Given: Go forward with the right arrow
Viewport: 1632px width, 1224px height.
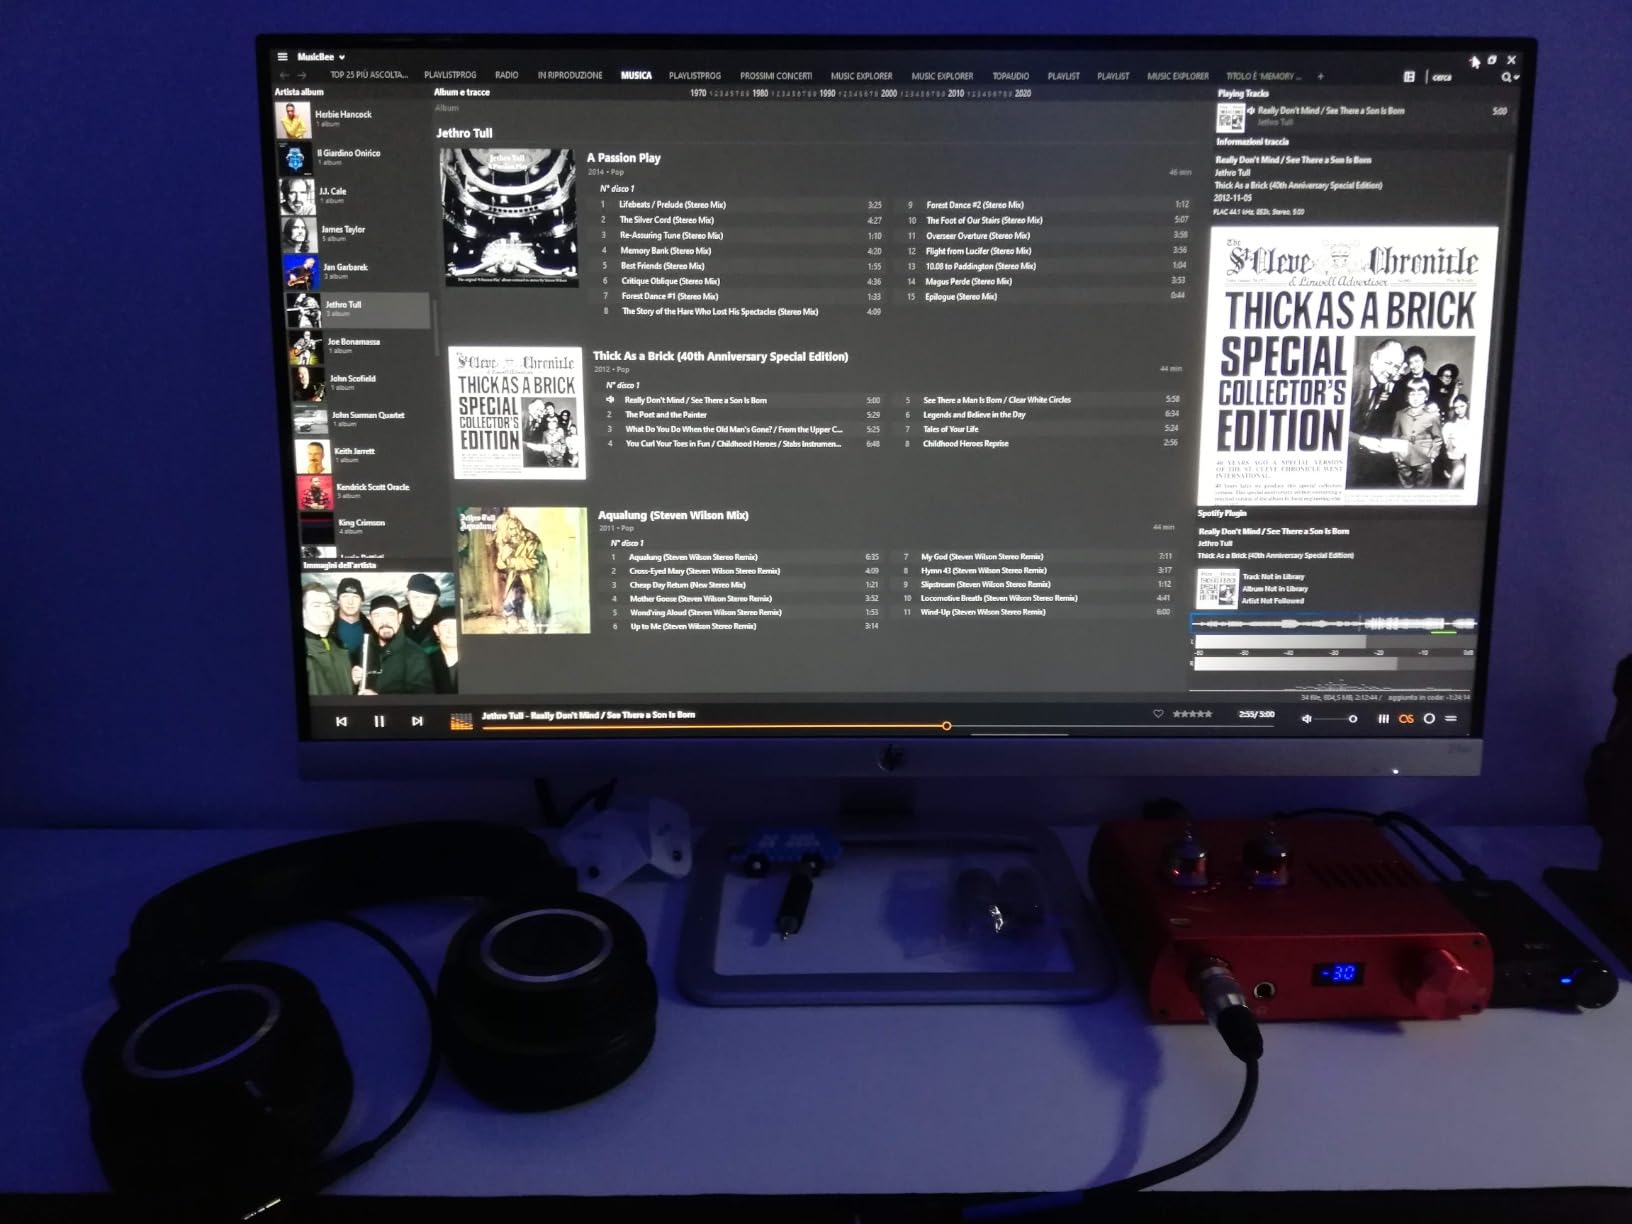Looking at the screenshot, I should pyautogui.click(x=301, y=75).
